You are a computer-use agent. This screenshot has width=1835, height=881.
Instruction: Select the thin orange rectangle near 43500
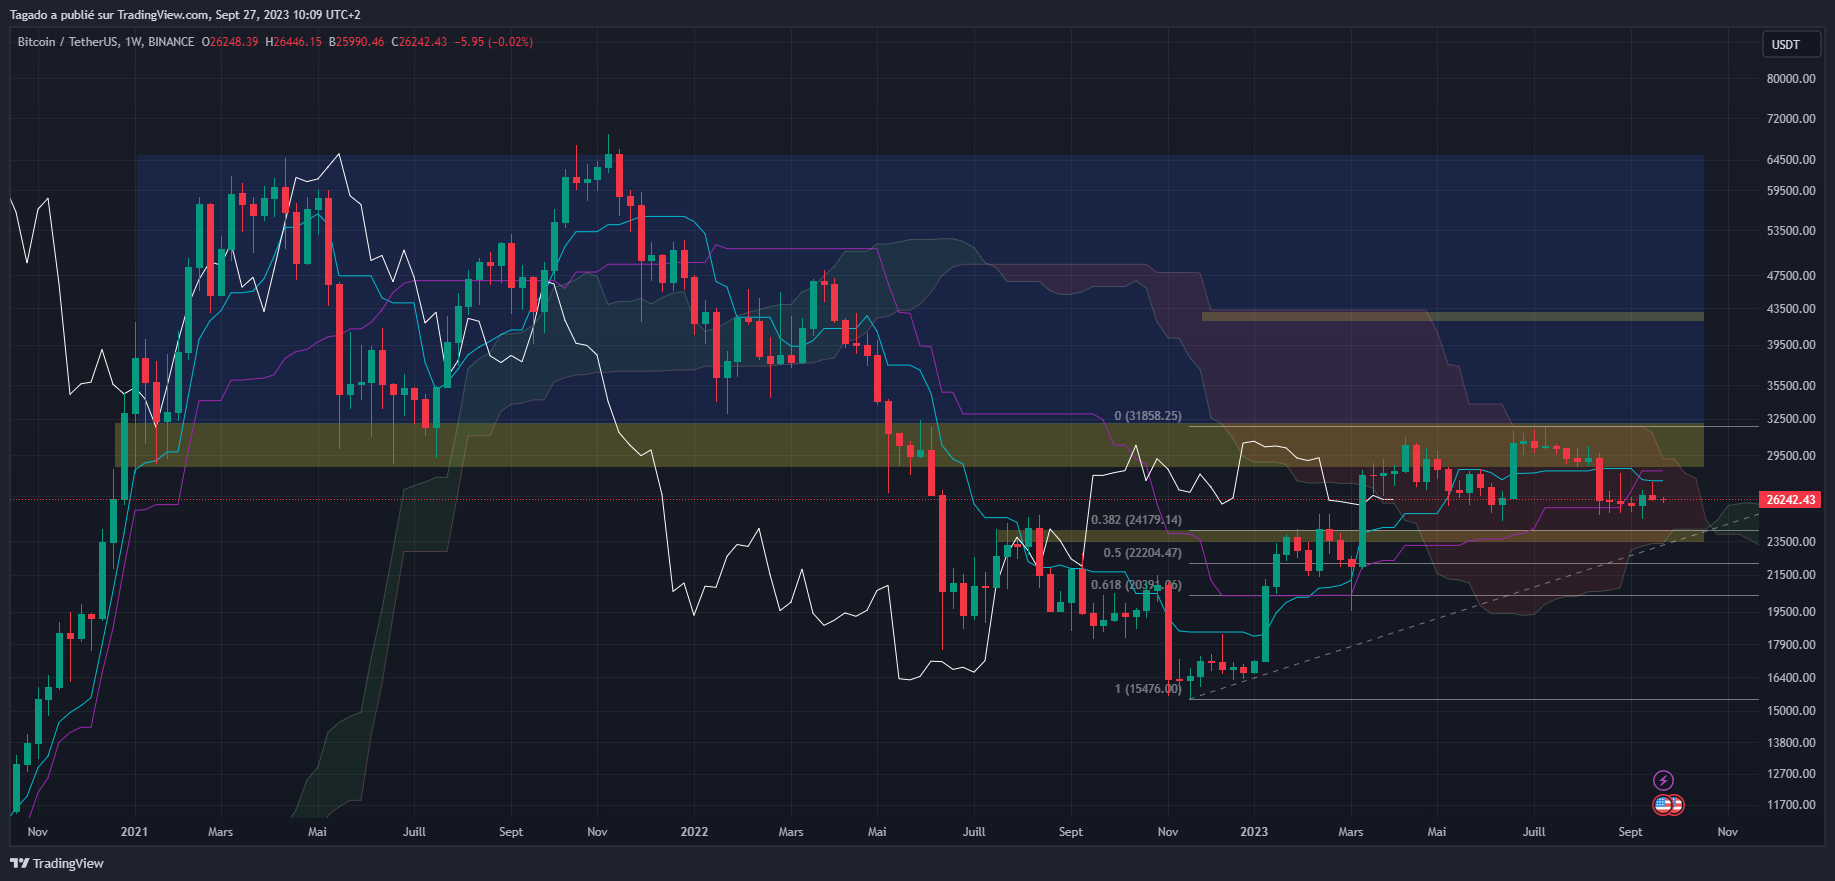click(x=1452, y=317)
